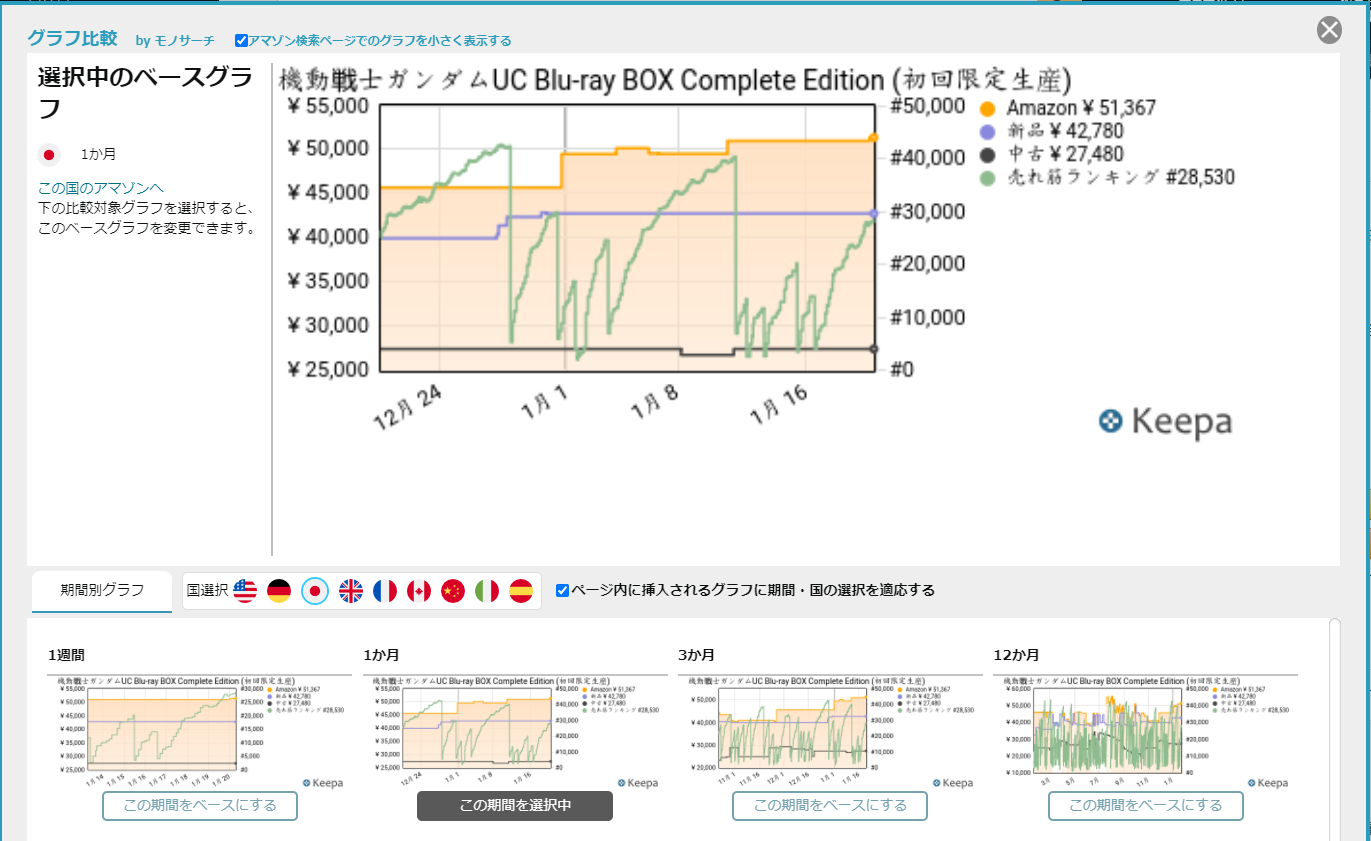The image size is (1371, 841).
Task: Click the 新品 ¥ 42,780 legend text
Action: point(1065,131)
